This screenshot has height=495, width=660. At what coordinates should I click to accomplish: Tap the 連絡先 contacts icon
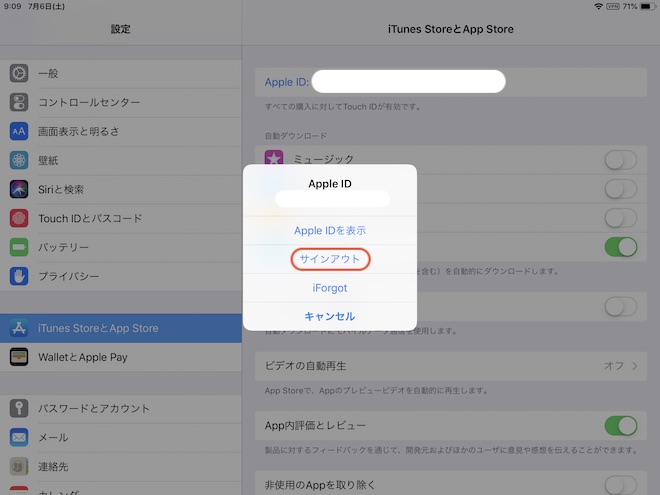[x=19, y=466]
